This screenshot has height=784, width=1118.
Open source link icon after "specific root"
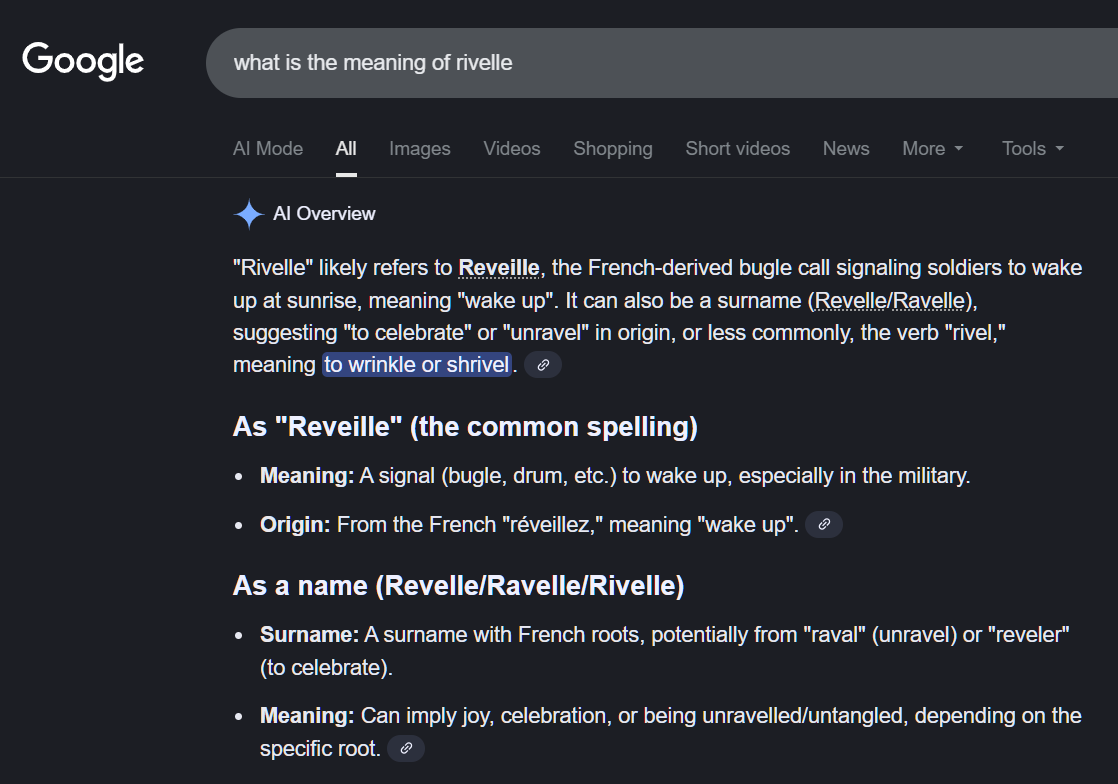tap(406, 748)
